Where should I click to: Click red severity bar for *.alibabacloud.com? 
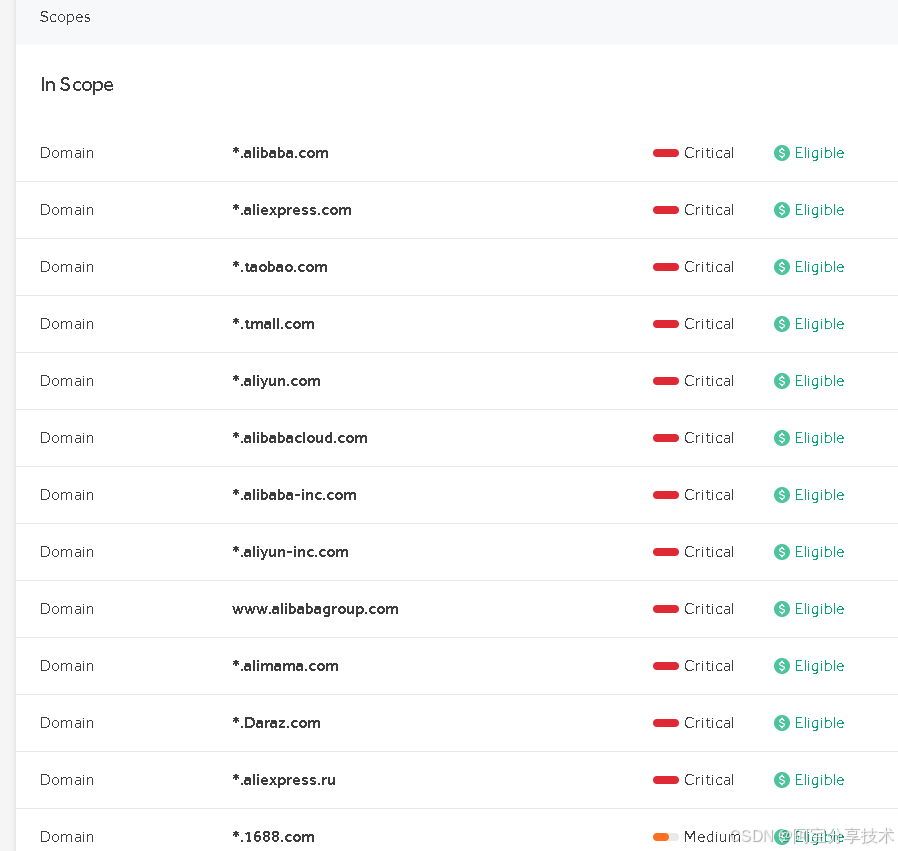665,438
